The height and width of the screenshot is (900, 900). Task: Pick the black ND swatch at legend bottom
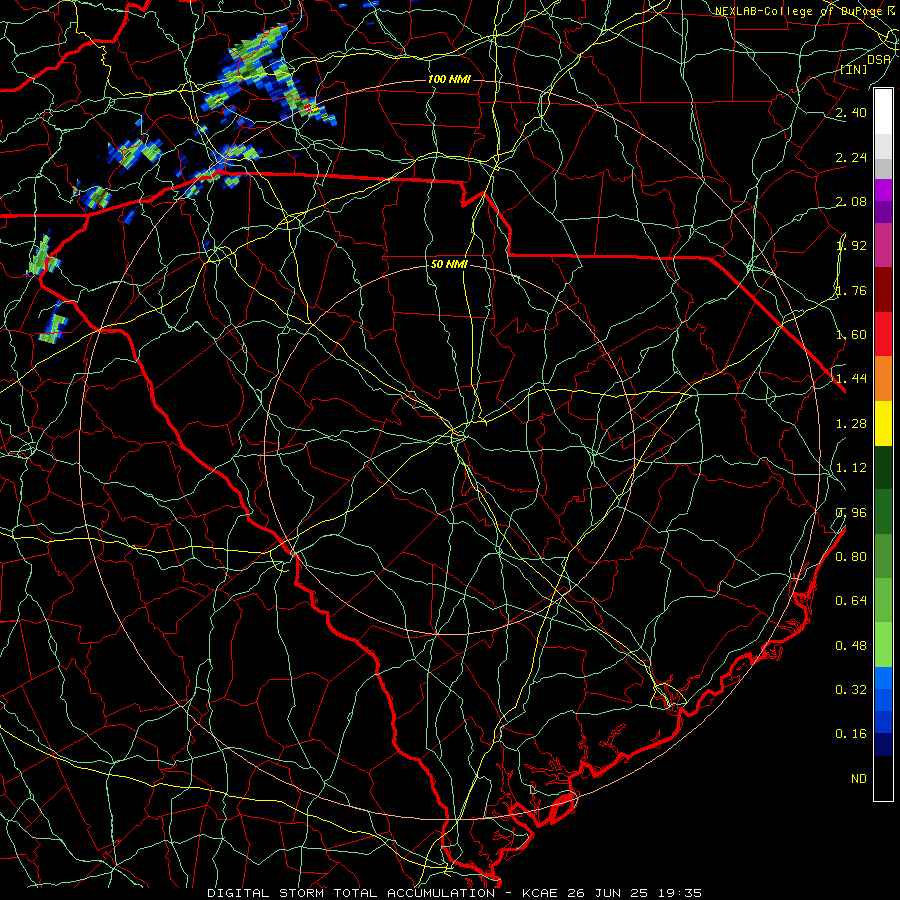click(883, 778)
